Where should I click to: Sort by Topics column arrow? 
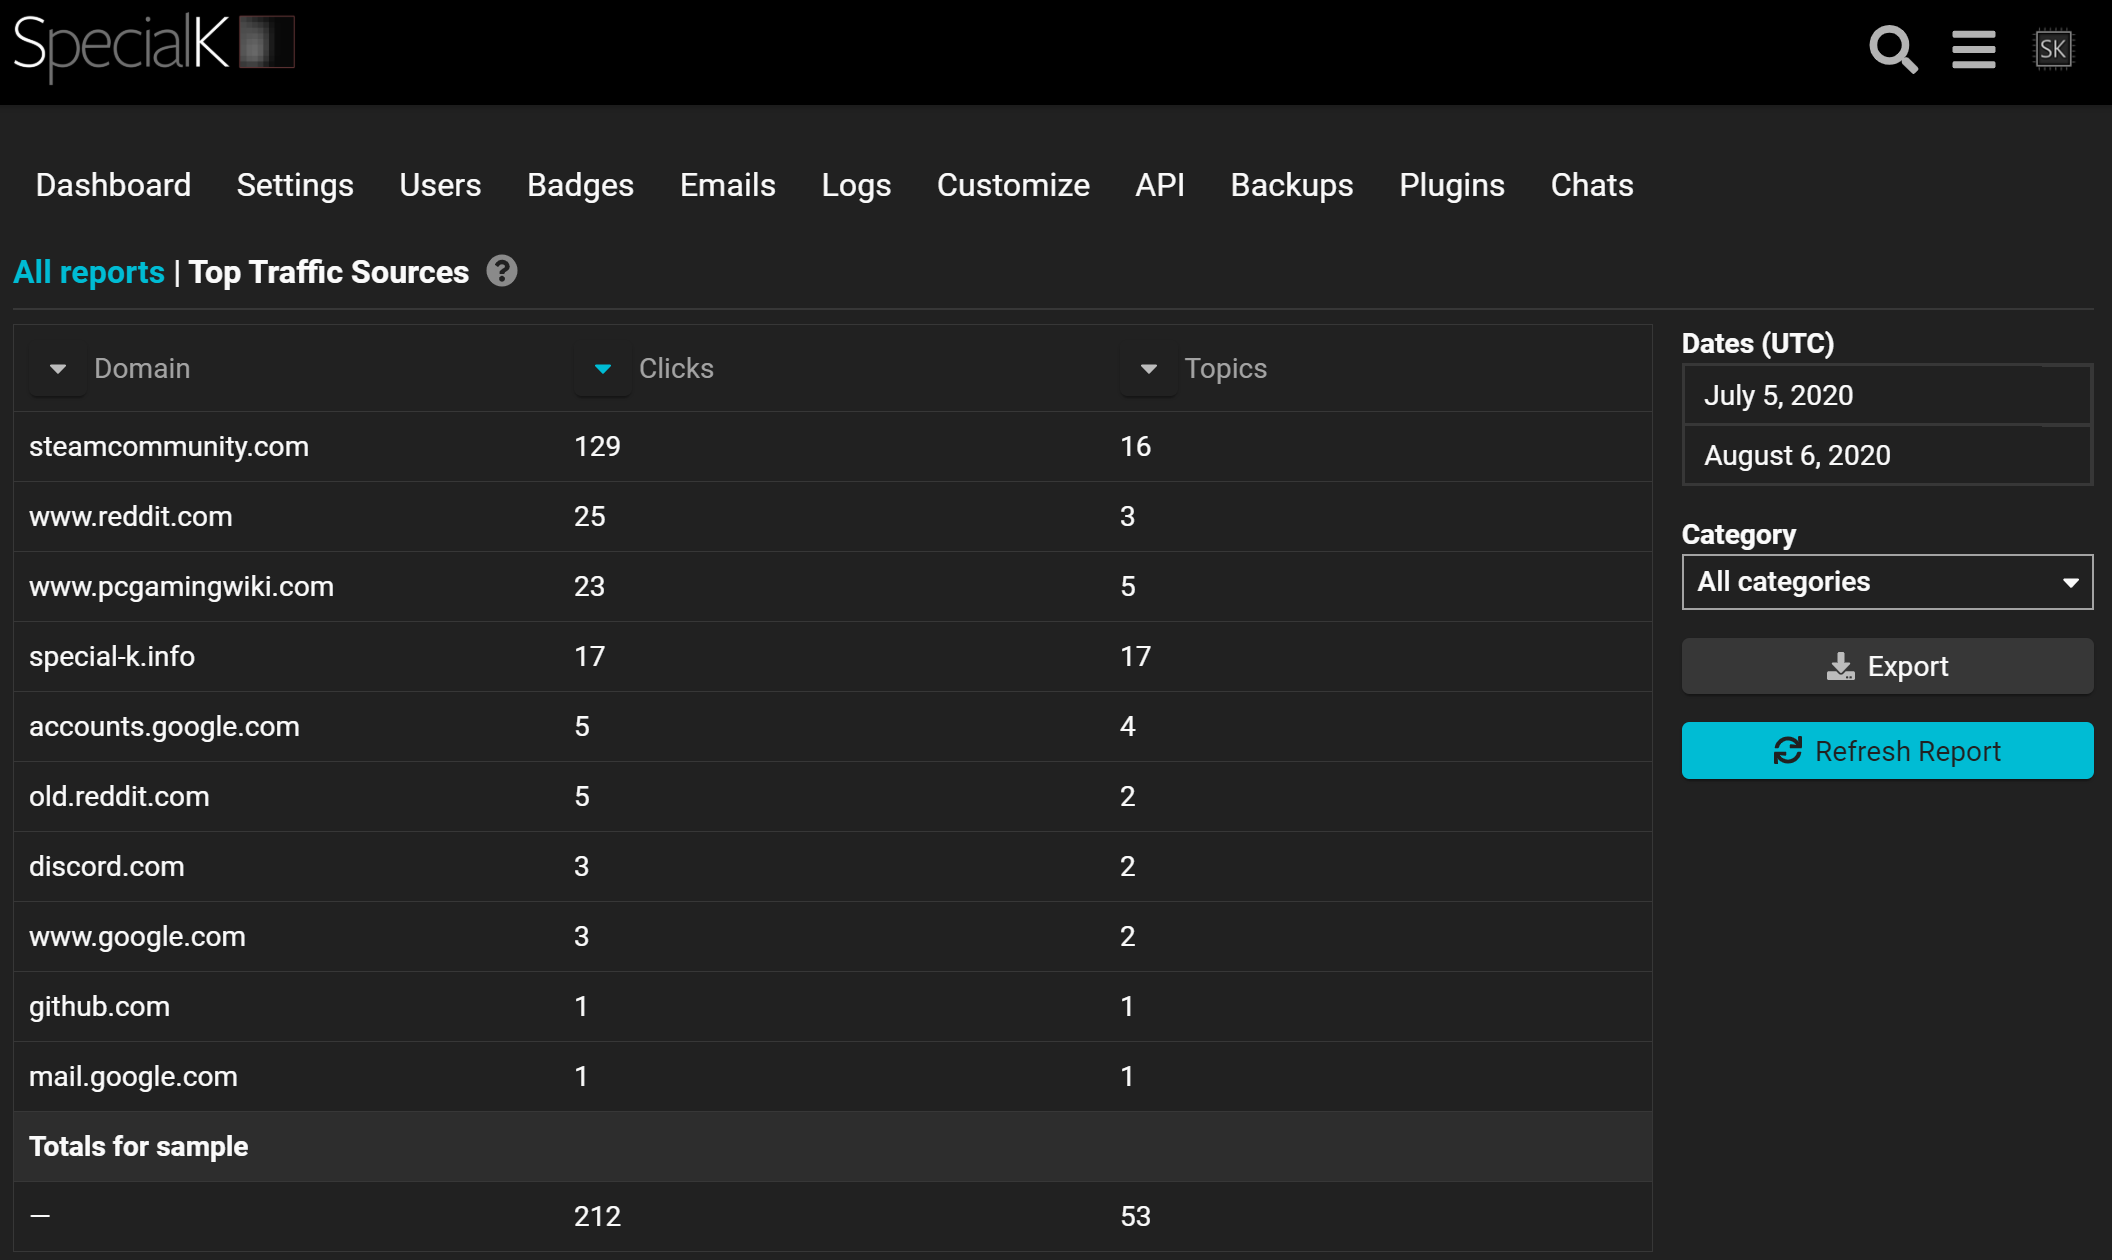1148,369
